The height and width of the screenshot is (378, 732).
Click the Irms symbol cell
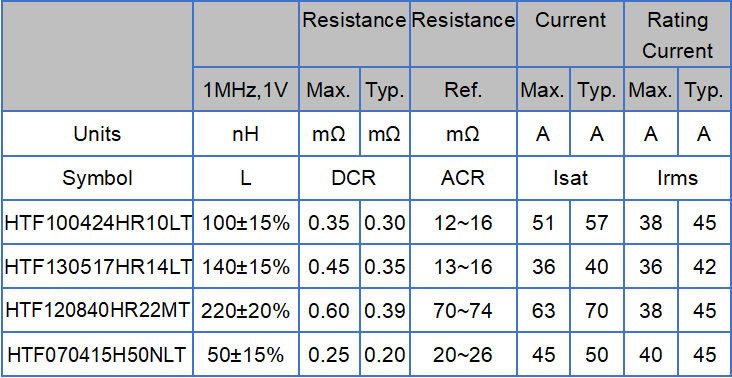tap(677, 178)
